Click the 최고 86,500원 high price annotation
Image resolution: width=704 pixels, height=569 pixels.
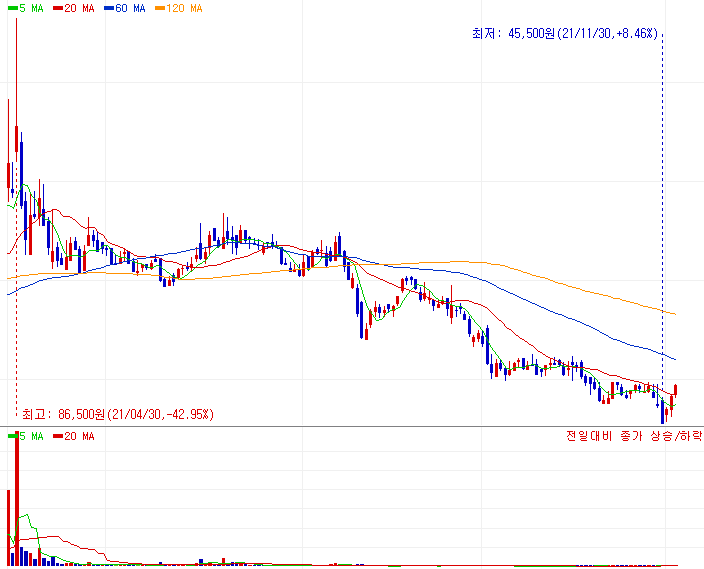point(118,414)
